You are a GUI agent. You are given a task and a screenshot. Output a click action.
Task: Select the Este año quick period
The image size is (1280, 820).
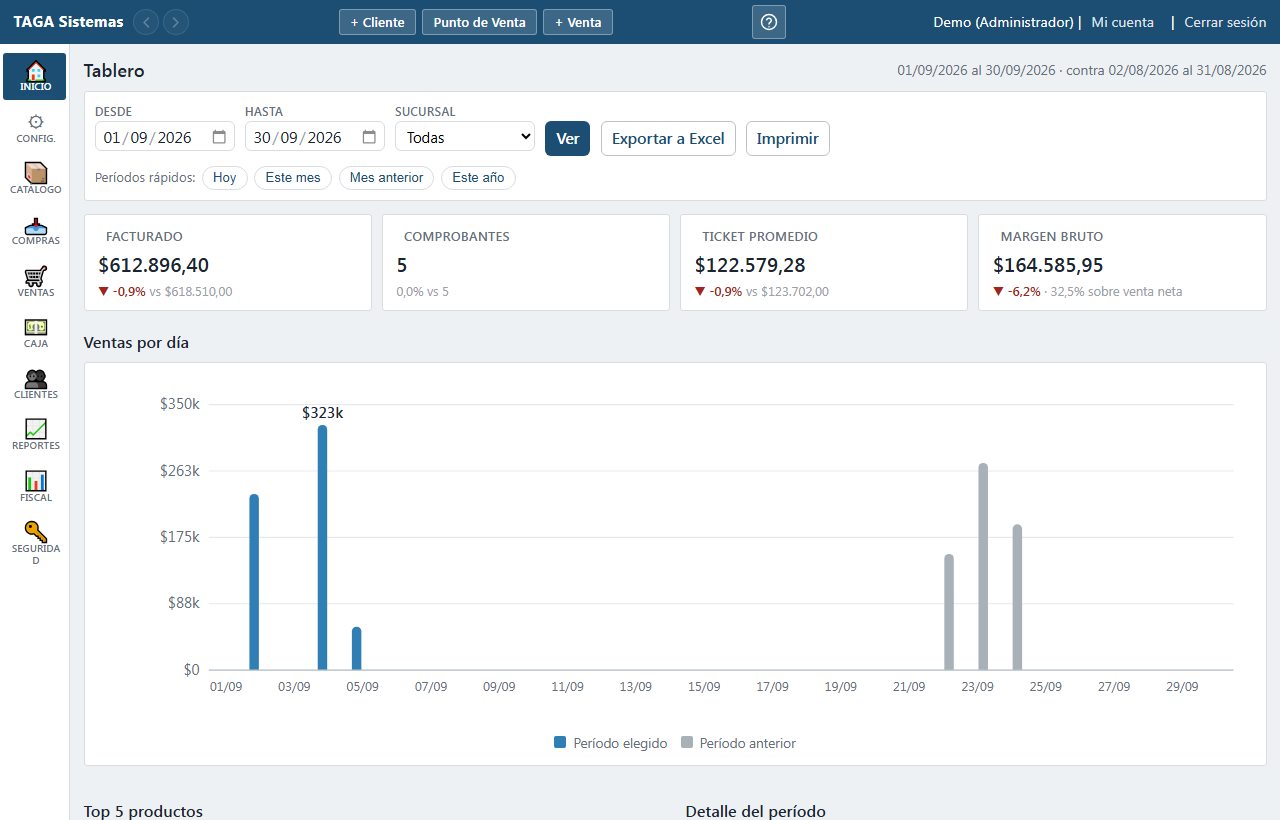coord(479,177)
